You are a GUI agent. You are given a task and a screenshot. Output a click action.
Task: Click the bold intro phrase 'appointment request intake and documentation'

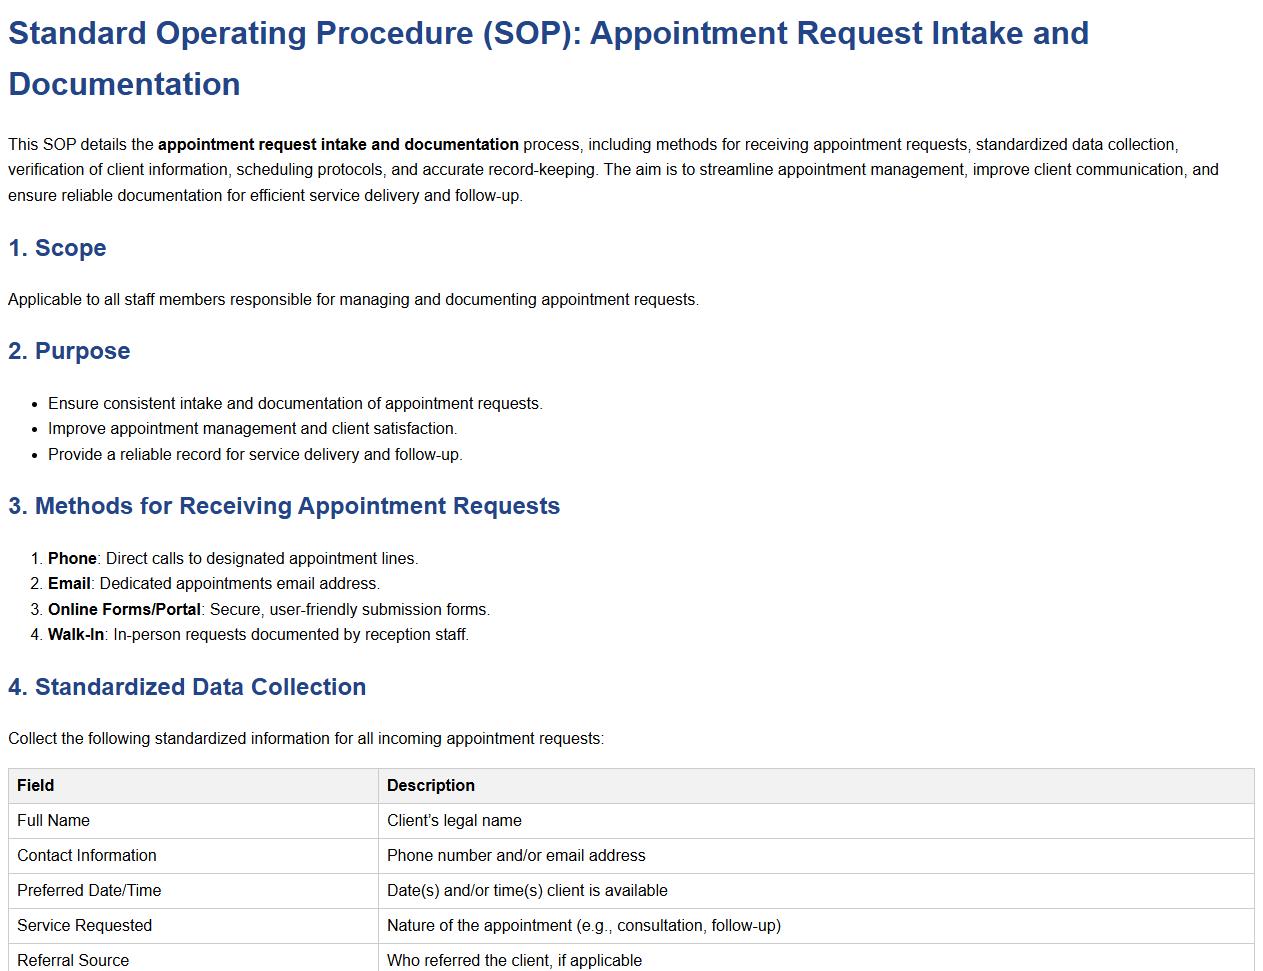(x=338, y=144)
